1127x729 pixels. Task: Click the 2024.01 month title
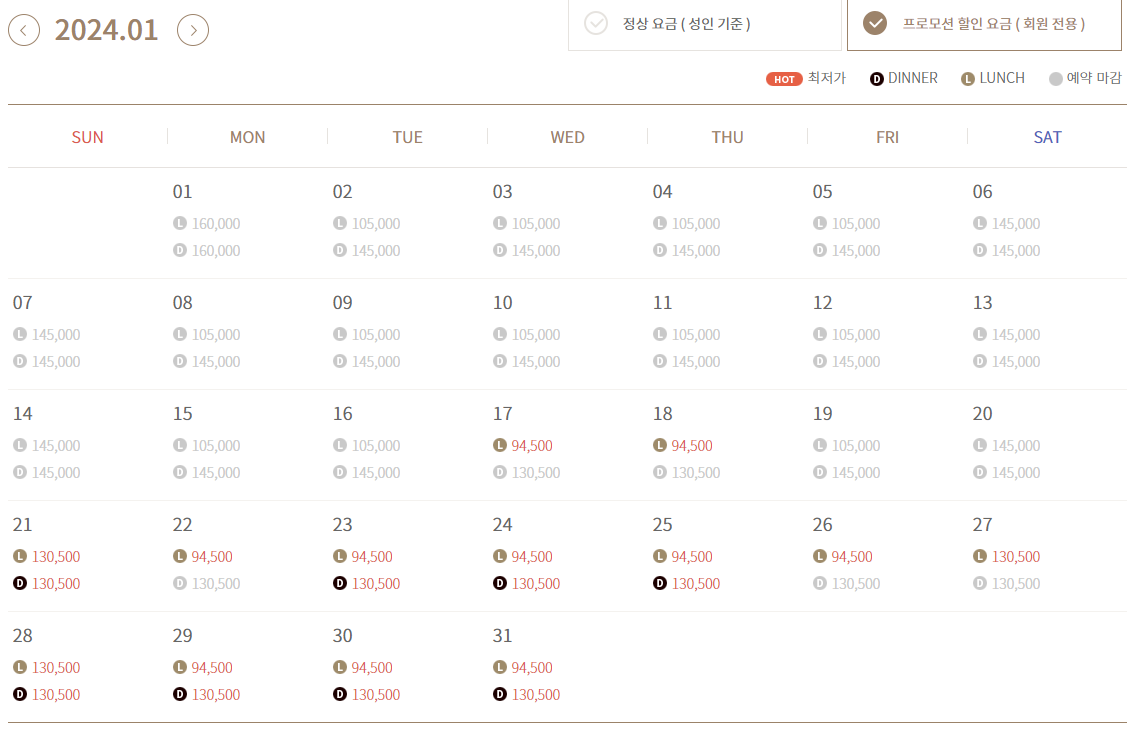click(x=107, y=30)
